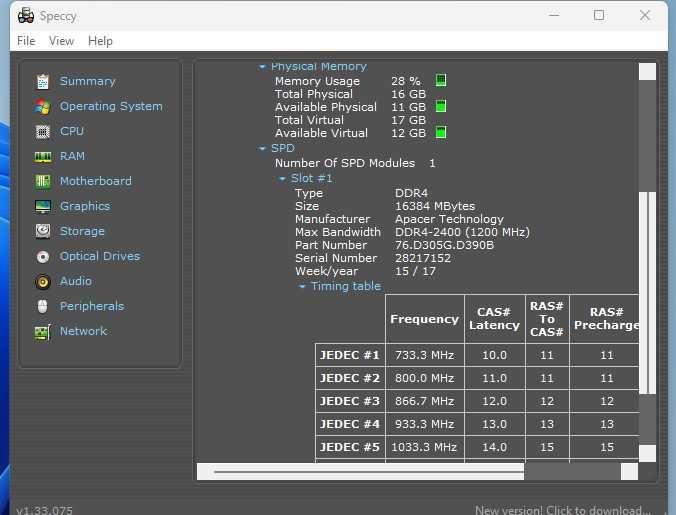The height and width of the screenshot is (515, 676).
Task: Click the vertical scrollbar down button
Action: click(647, 453)
